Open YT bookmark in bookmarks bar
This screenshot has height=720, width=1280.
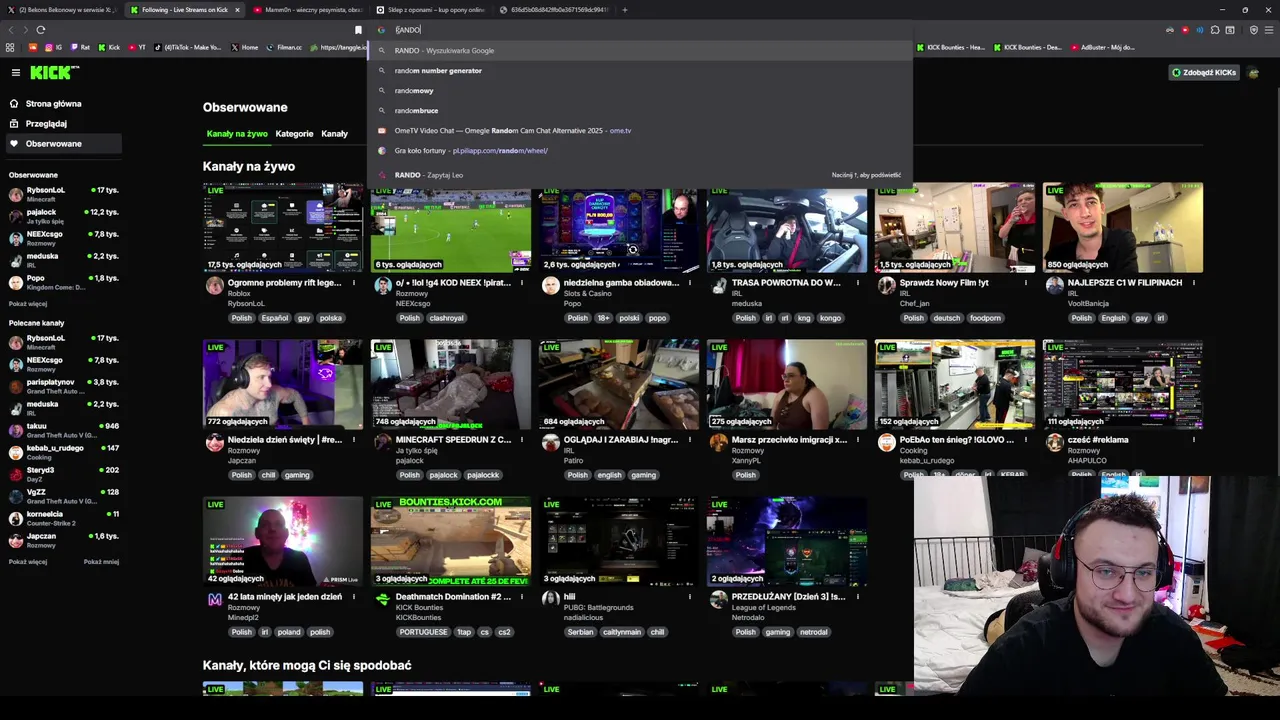137,47
